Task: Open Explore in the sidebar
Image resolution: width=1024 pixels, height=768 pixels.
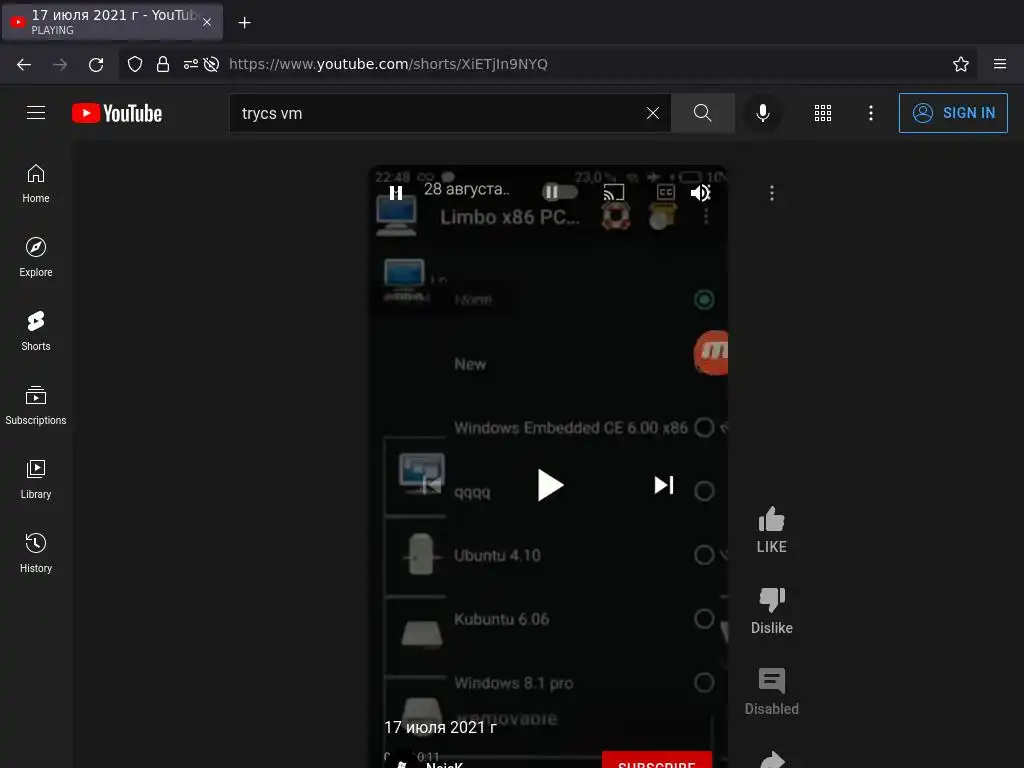Action: [36, 257]
